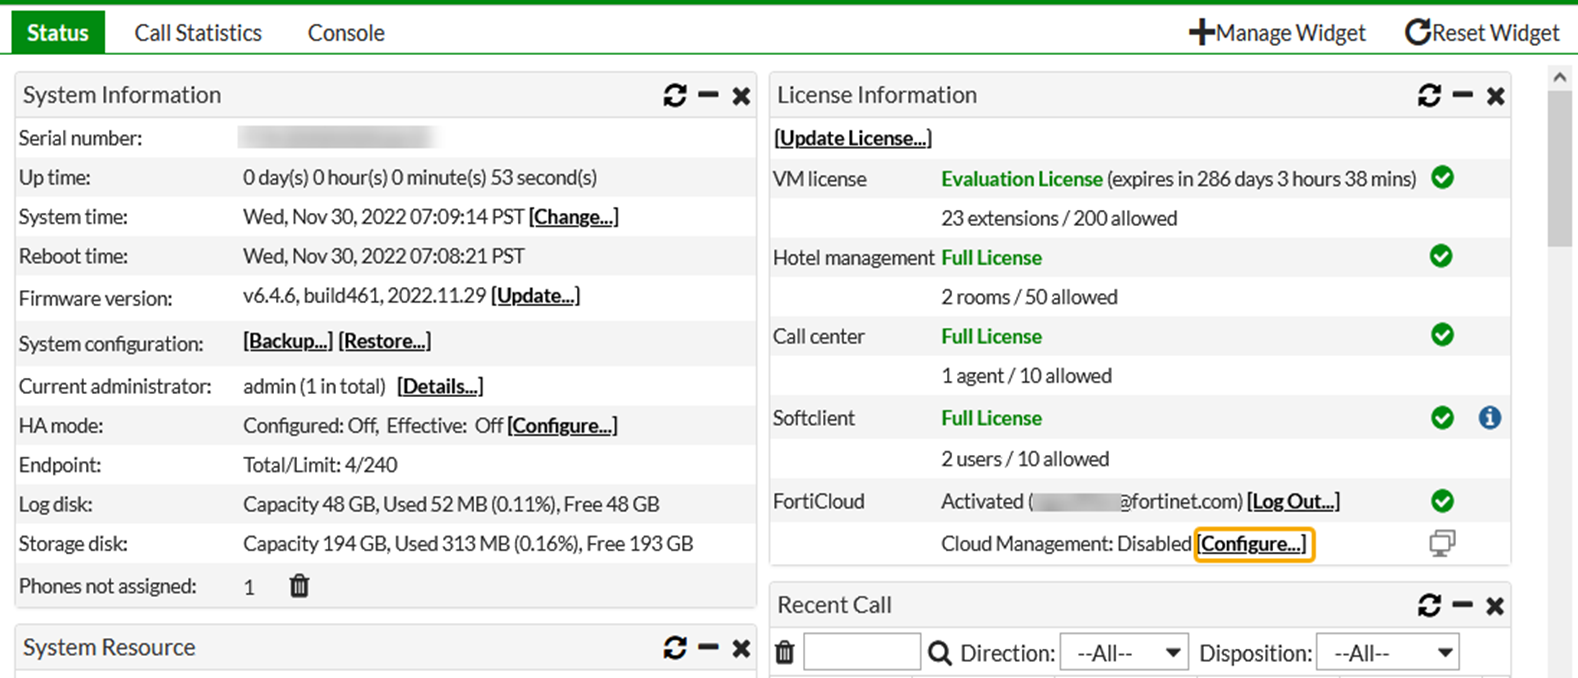The image size is (1578, 678).
Task: Open the Disposition dropdown
Action: [x=1388, y=653]
